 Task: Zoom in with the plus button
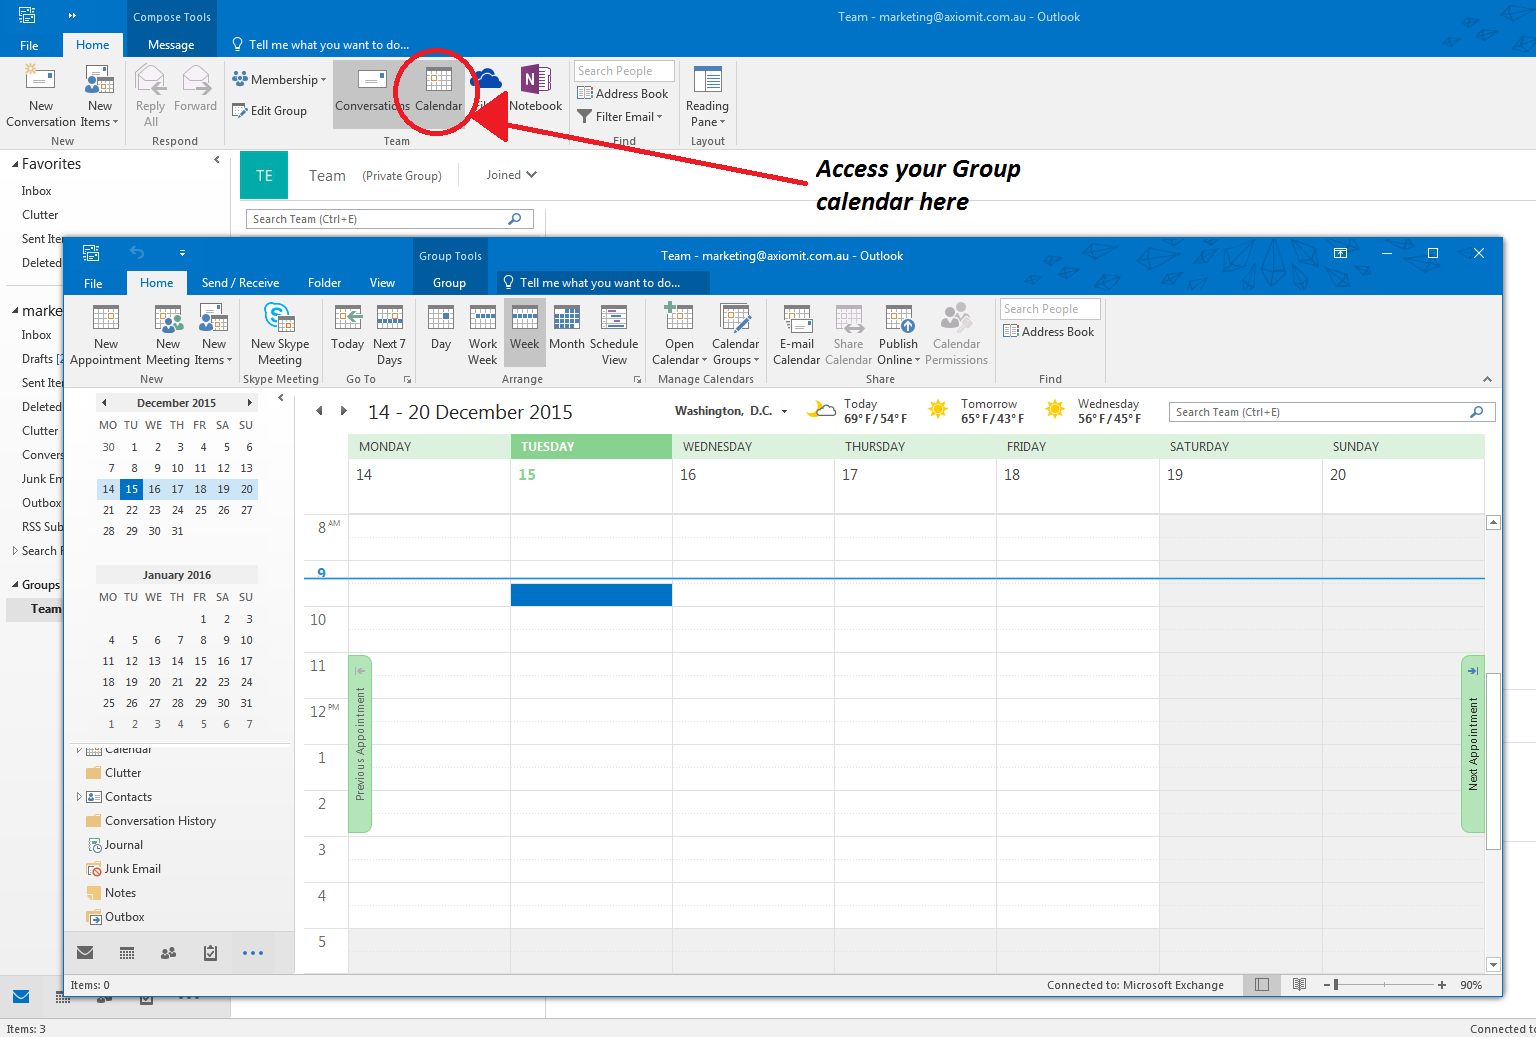1442,985
